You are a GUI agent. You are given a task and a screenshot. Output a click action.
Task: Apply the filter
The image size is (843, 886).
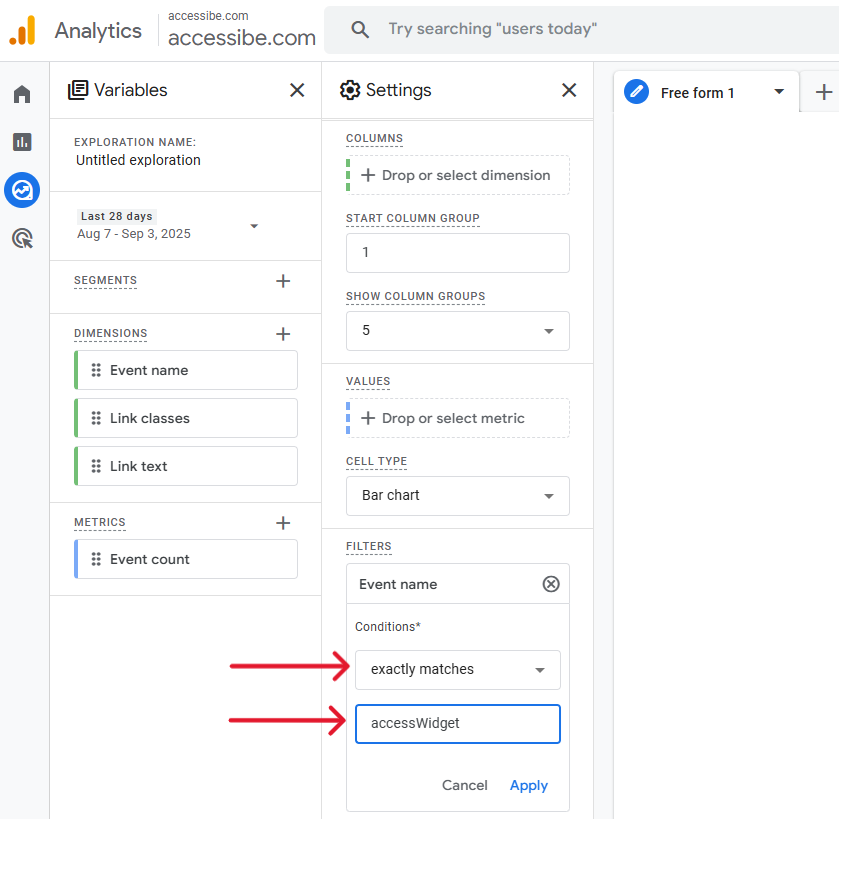coord(528,785)
